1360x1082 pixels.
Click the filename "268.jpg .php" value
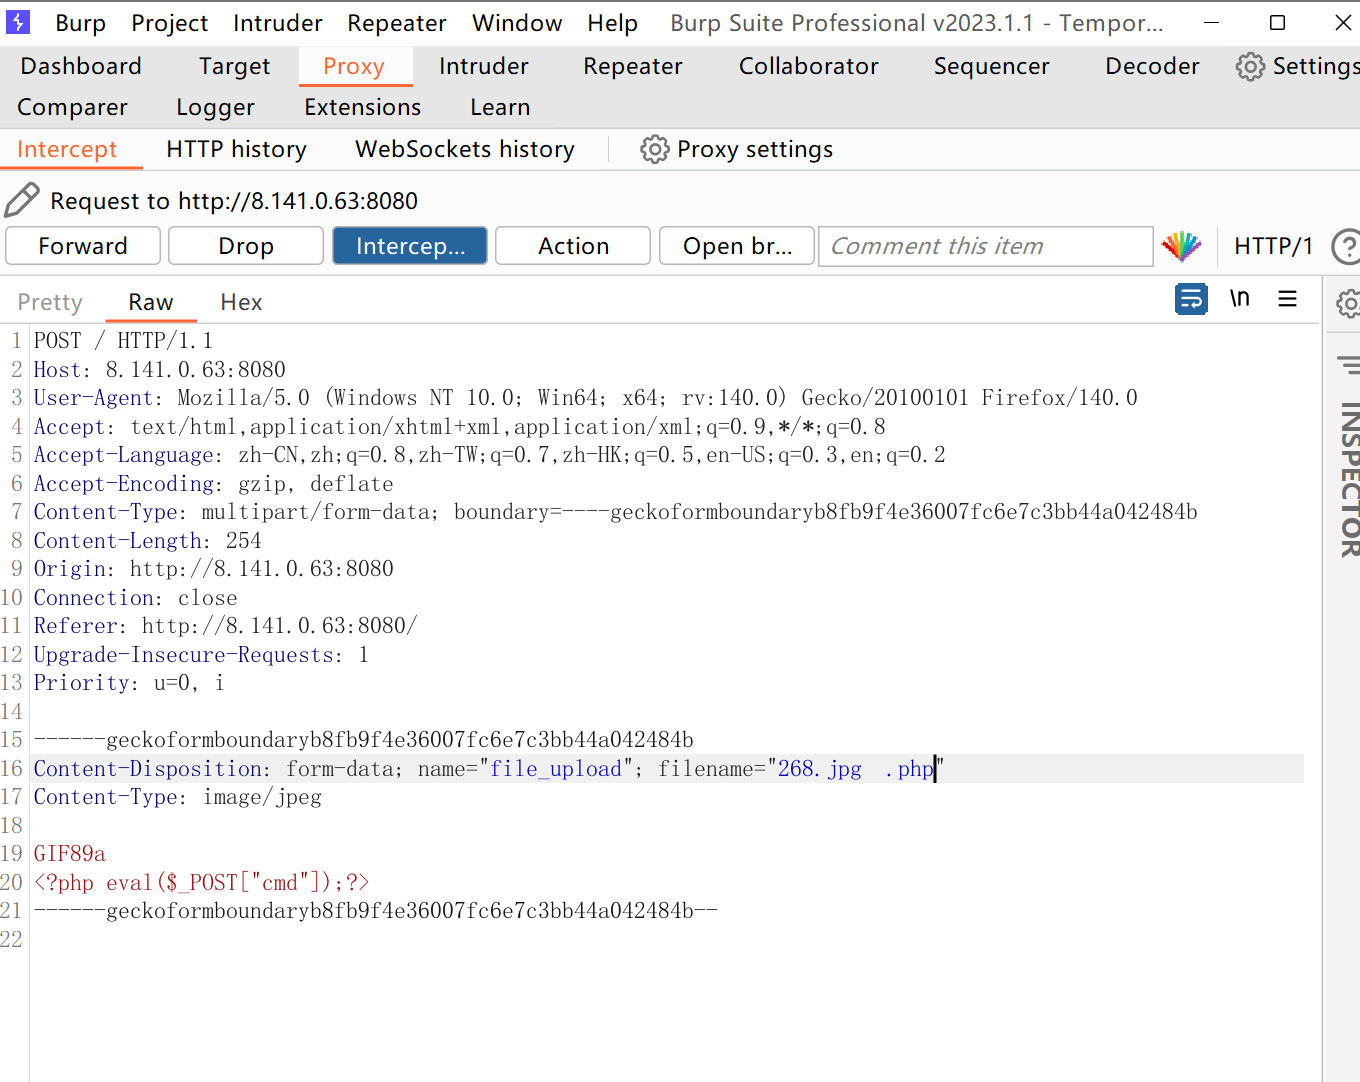(856, 769)
